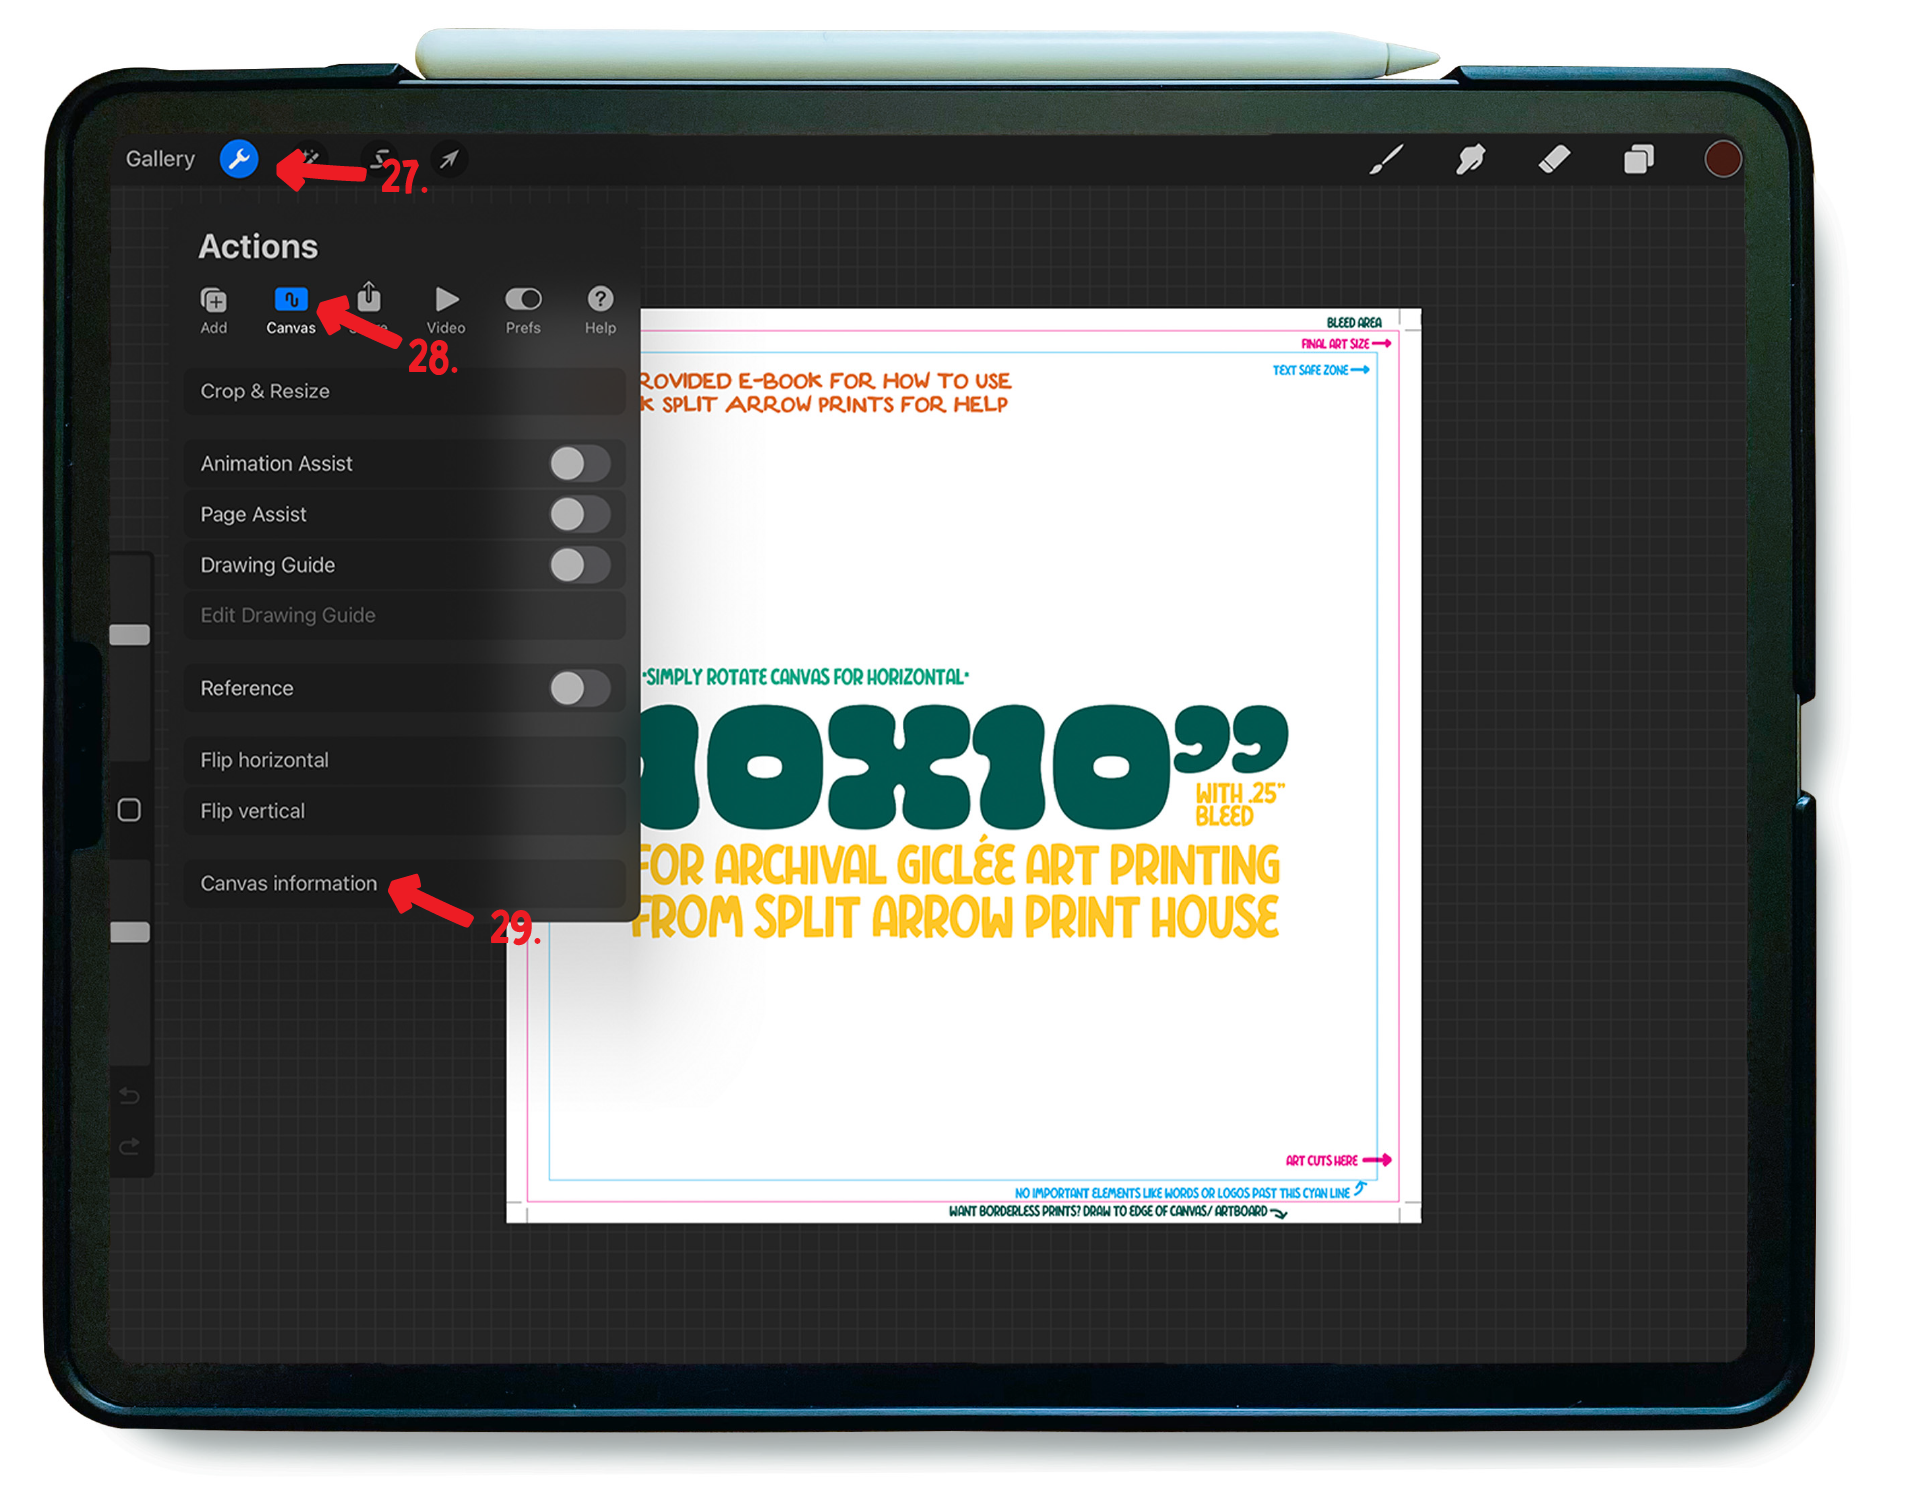This screenshot has width=1915, height=1500.
Task: Switch to the Add tab
Action: (x=213, y=310)
